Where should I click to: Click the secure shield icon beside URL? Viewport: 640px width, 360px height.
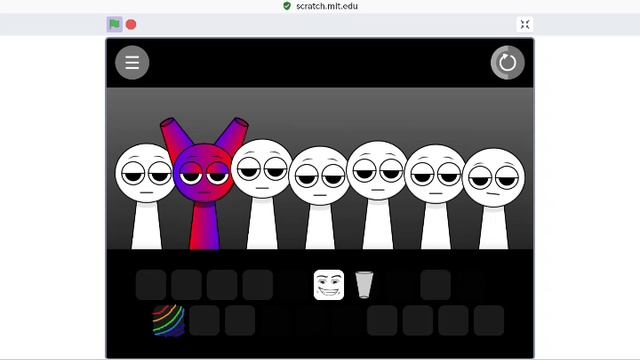pos(287,6)
